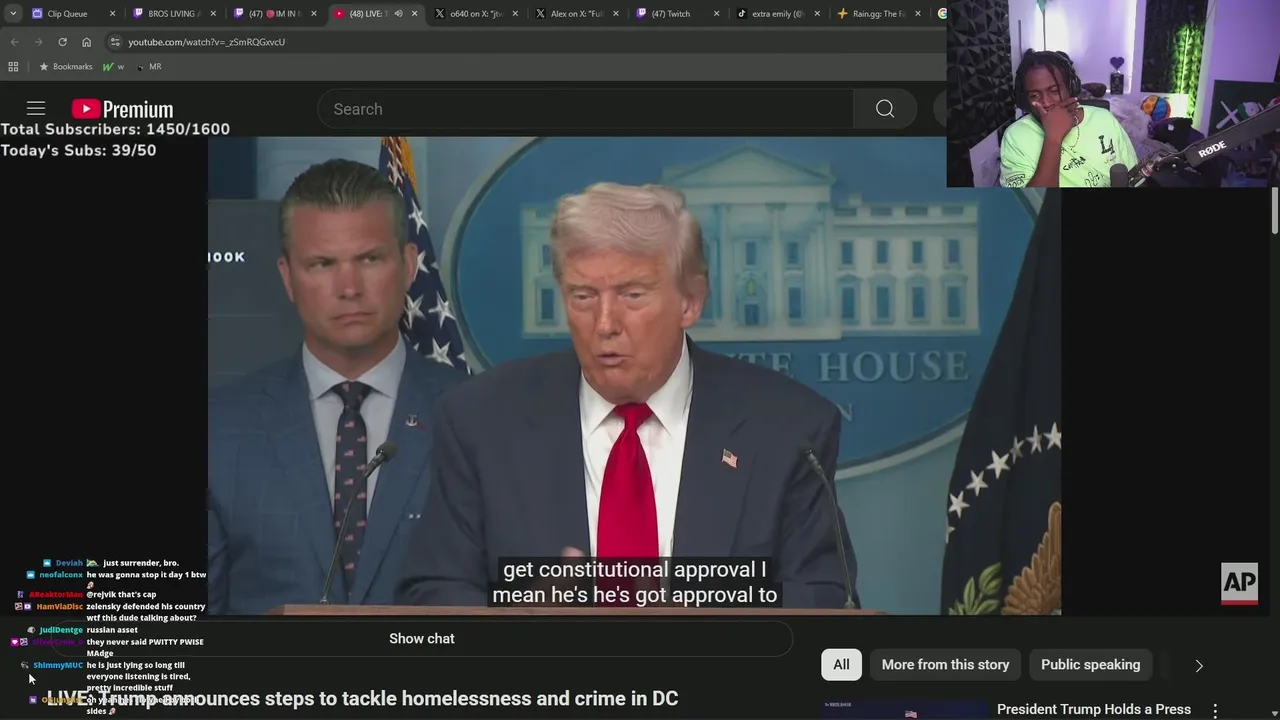
Task: Click the AP logo watermark on video
Action: 1239,583
